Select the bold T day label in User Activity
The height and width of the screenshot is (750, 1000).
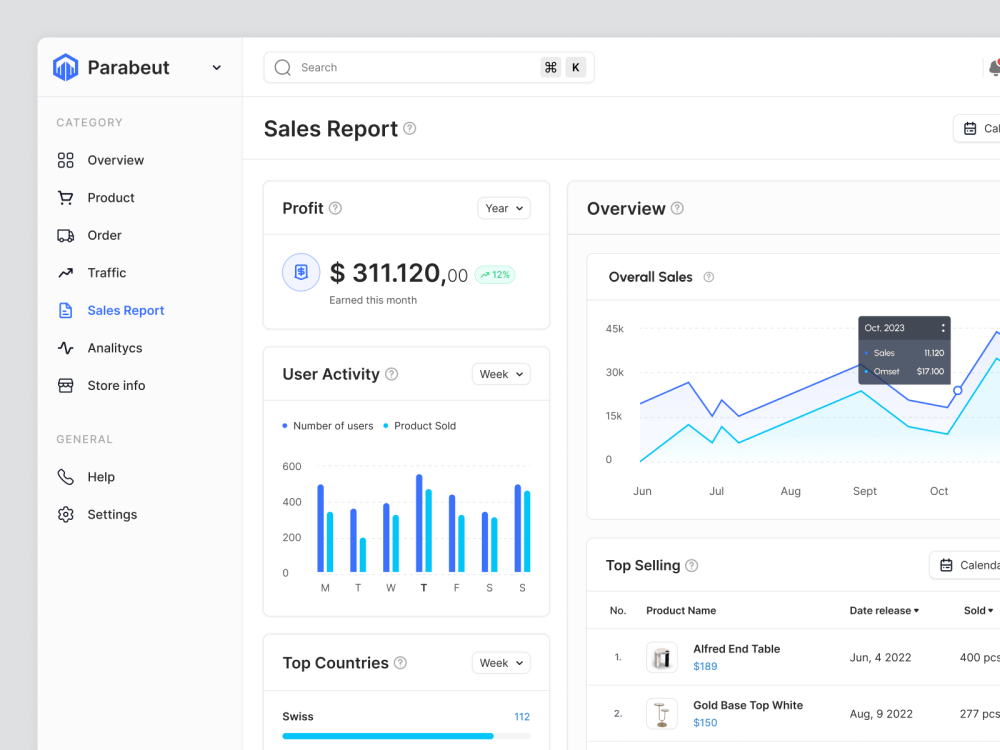pyautogui.click(x=423, y=588)
